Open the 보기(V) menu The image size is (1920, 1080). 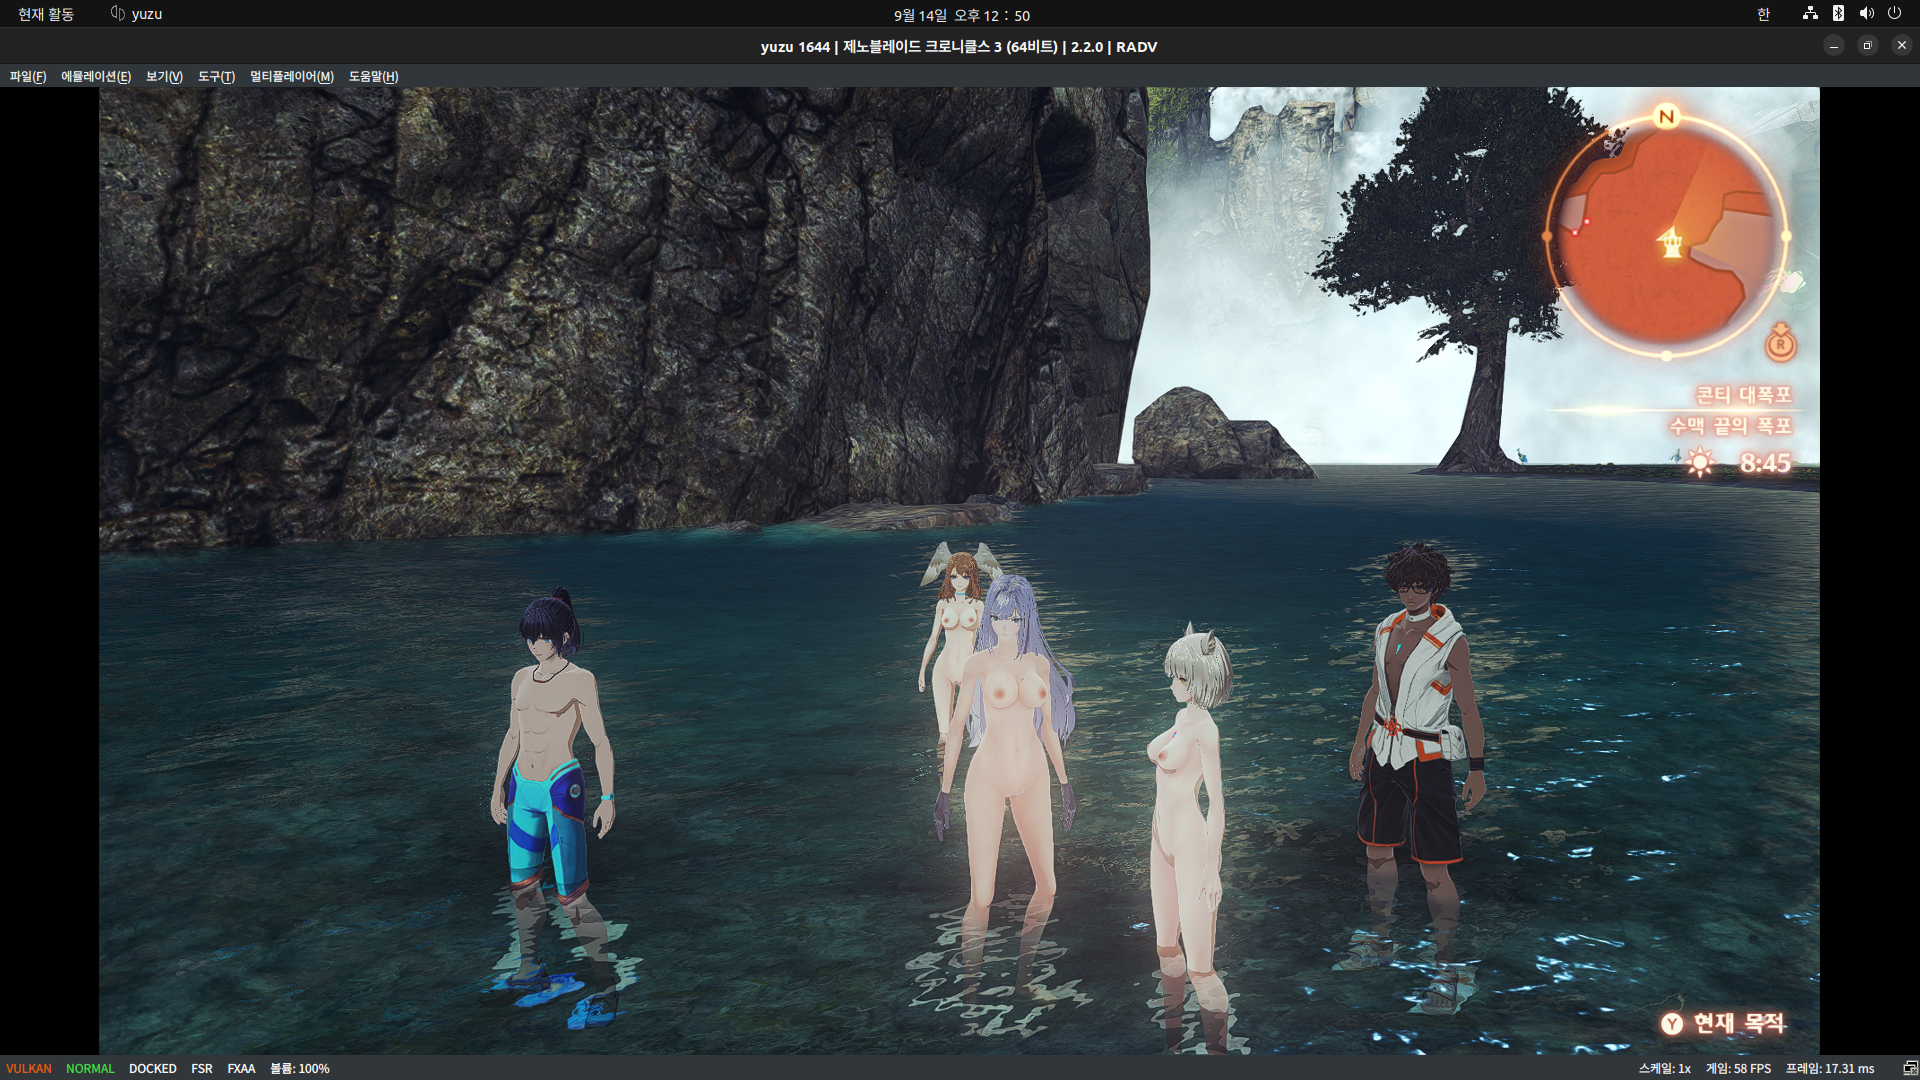tap(164, 76)
